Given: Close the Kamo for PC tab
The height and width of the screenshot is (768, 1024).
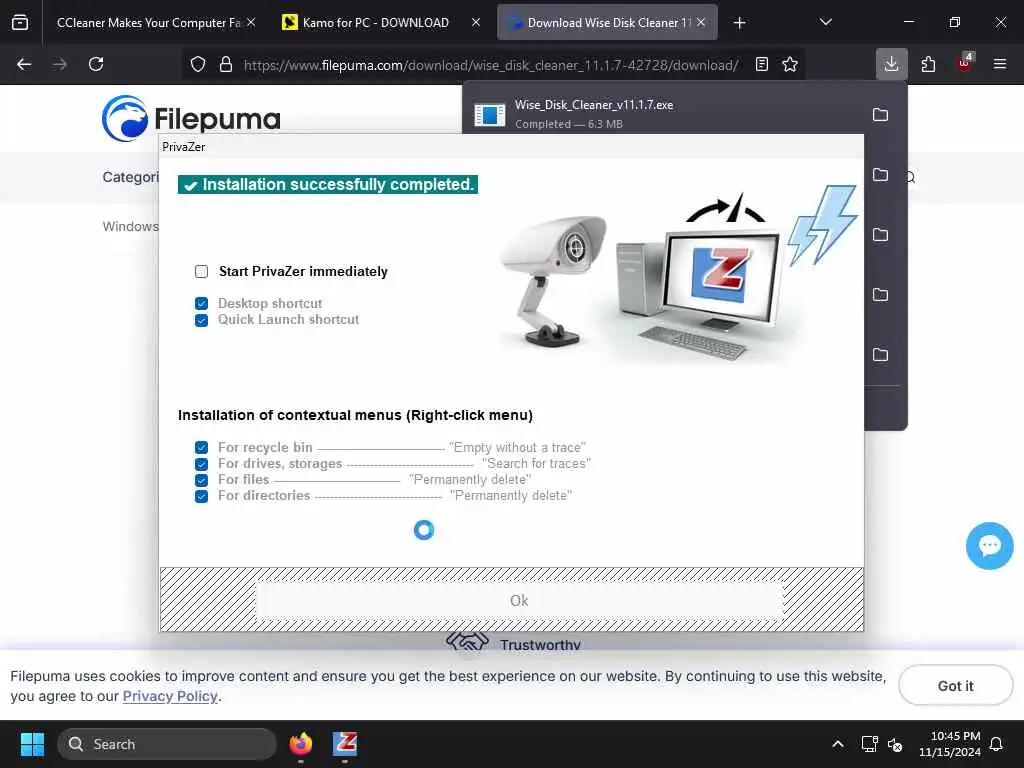Looking at the screenshot, I should [x=476, y=22].
